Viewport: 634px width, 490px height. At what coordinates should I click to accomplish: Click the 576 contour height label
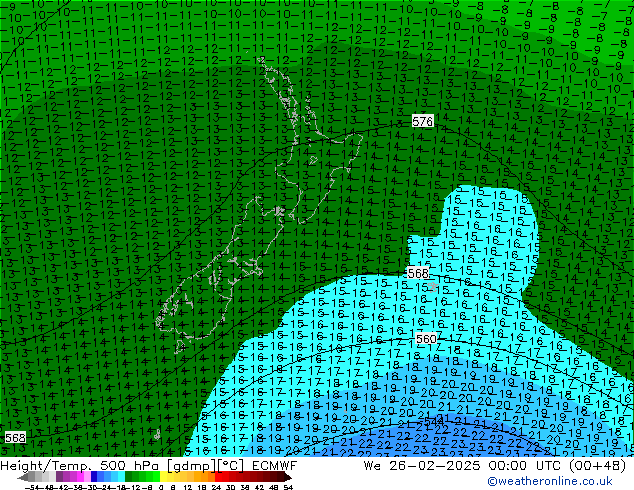[x=422, y=121]
